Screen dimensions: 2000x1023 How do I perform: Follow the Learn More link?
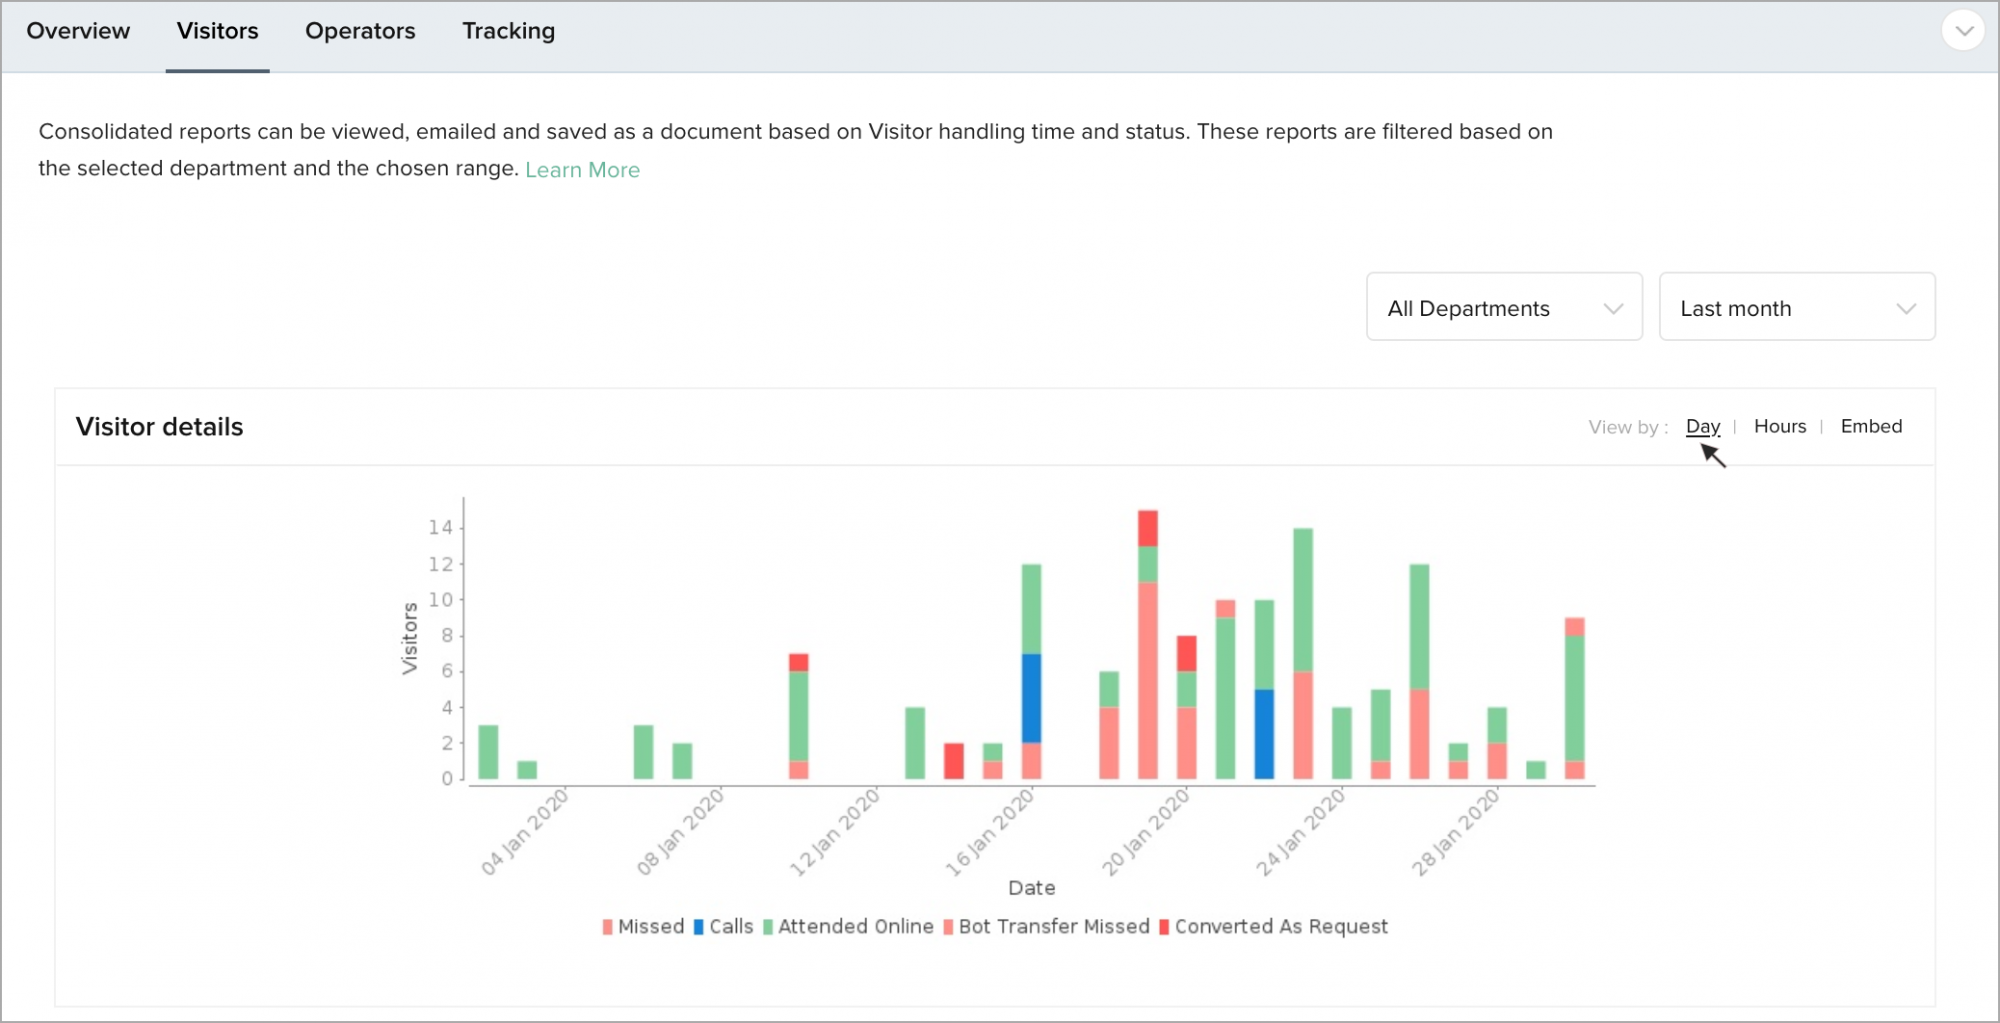click(x=582, y=170)
